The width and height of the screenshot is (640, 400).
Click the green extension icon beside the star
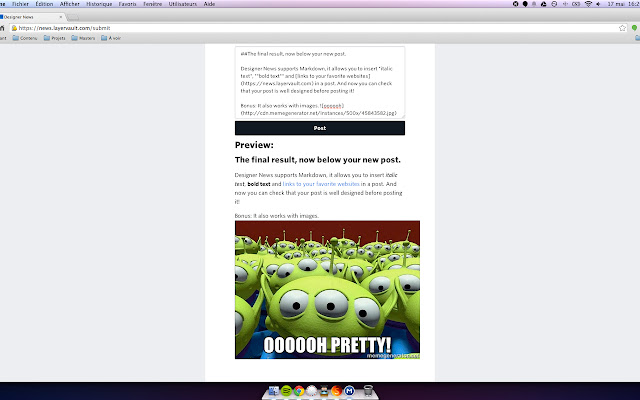coord(635,28)
